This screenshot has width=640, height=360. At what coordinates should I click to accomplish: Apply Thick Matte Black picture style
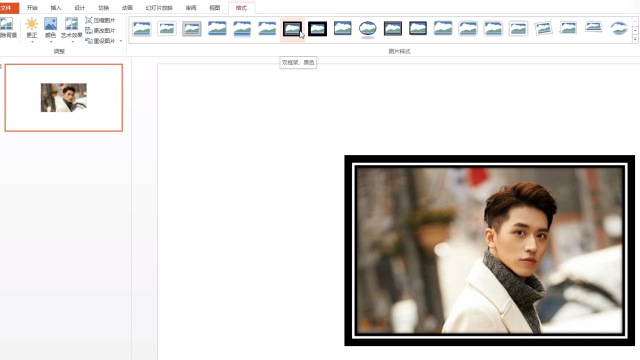[318, 29]
